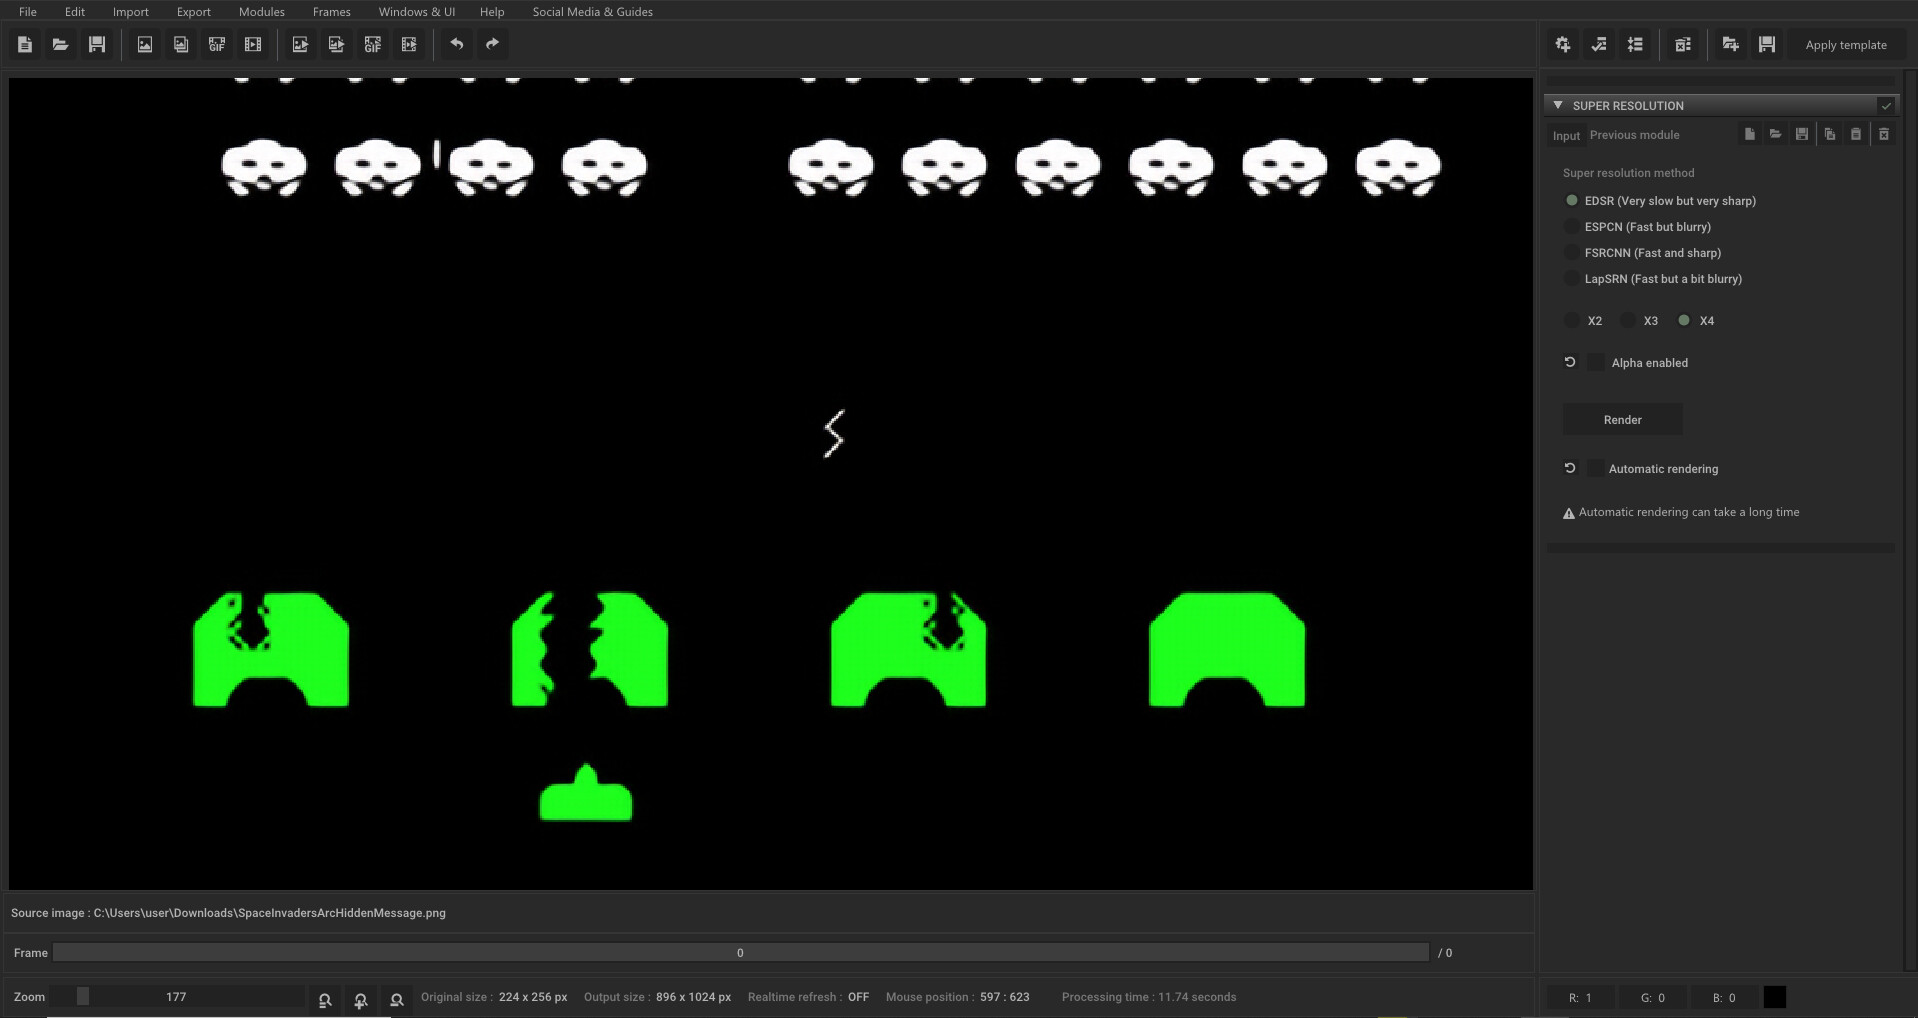Open the Input source selector showing Previous module
This screenshot has width=1918, height=1018.
click(x=1634, y=135)
